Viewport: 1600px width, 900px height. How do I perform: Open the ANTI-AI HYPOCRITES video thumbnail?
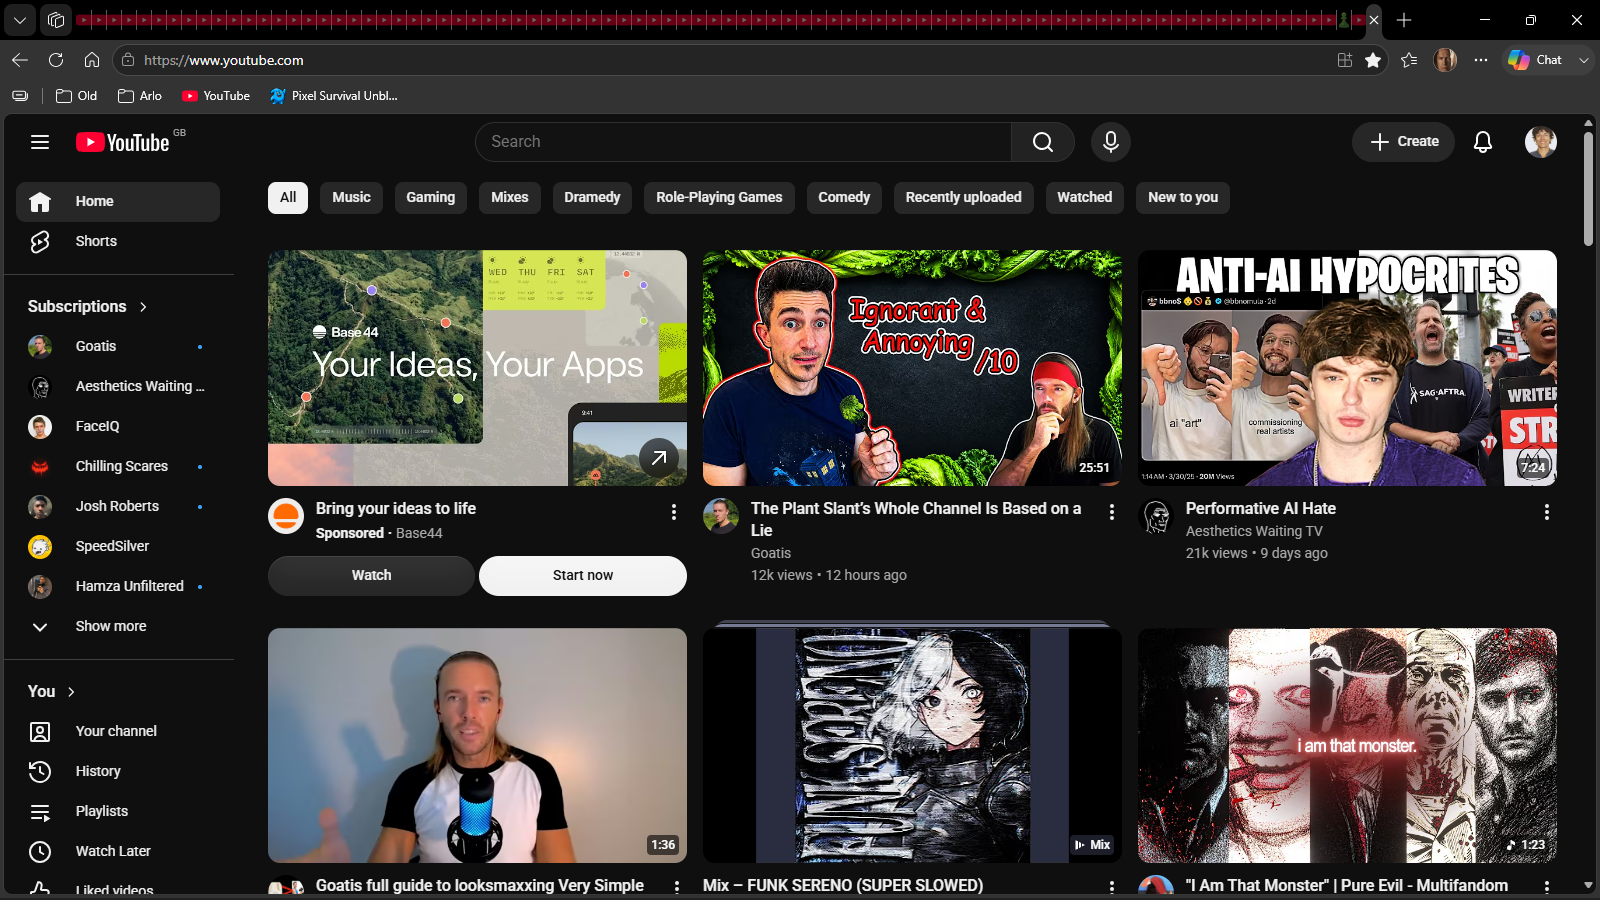point(1347,368)
